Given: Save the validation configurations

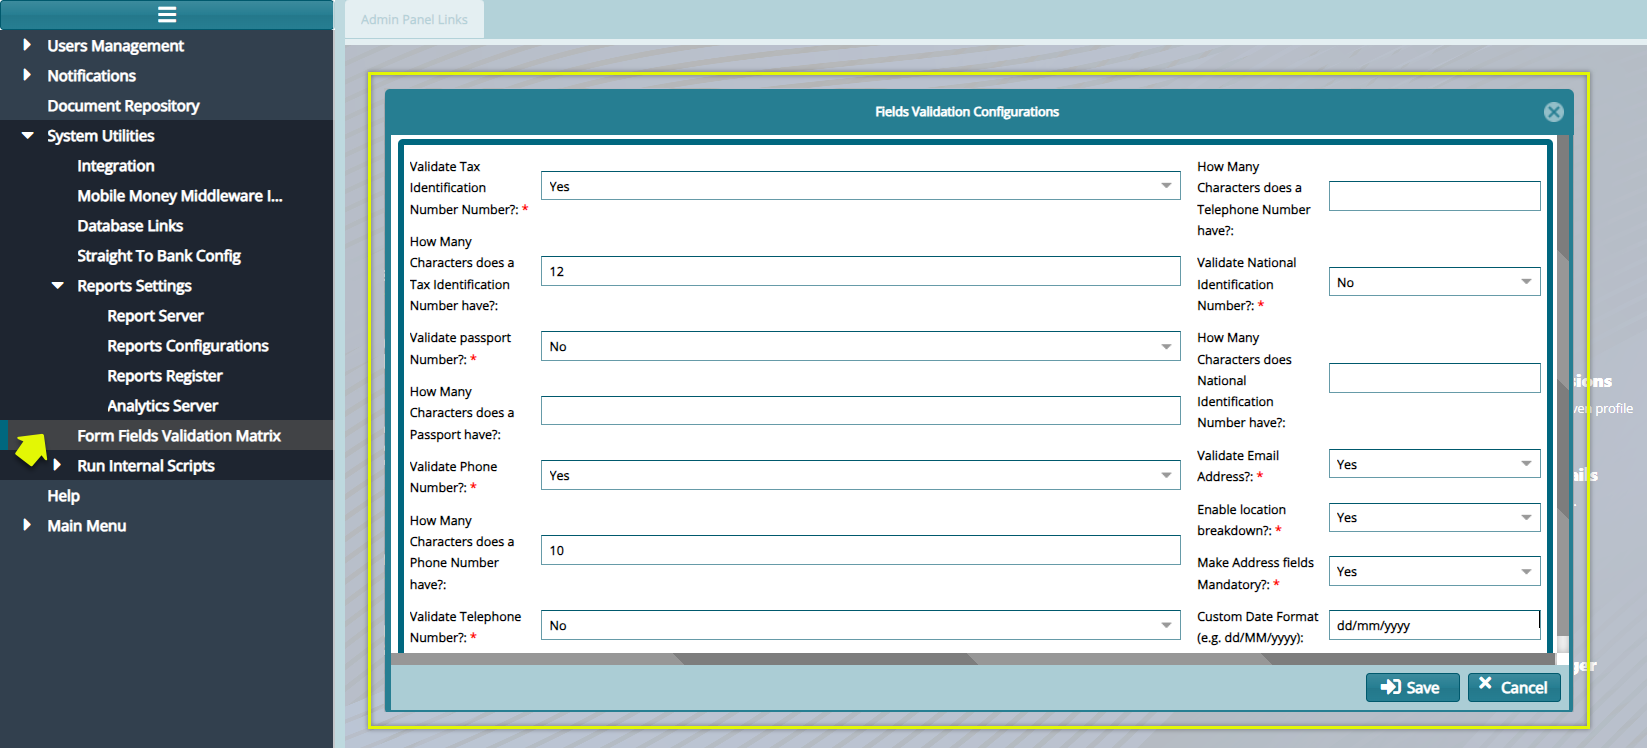Looking at the screenshot, I should (x=1412, y=687).
